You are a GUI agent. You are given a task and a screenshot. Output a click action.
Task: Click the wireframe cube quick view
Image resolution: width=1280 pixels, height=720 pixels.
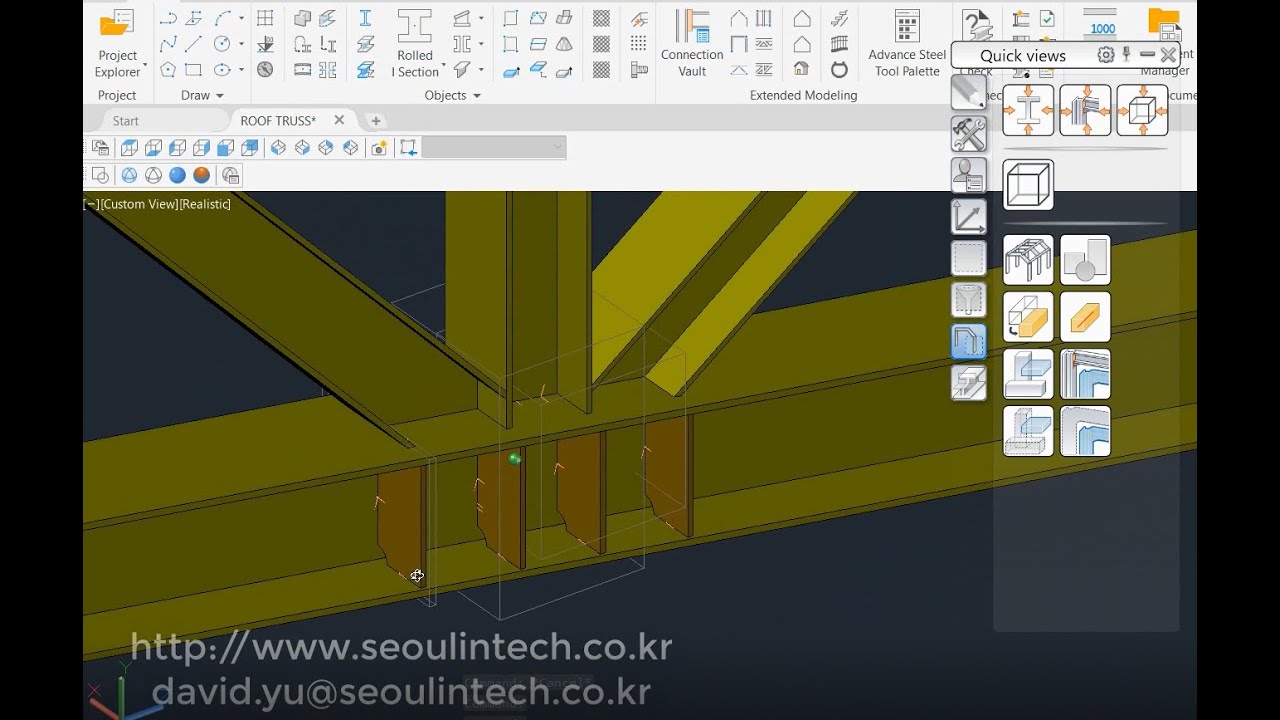[x=1028, y=185]
